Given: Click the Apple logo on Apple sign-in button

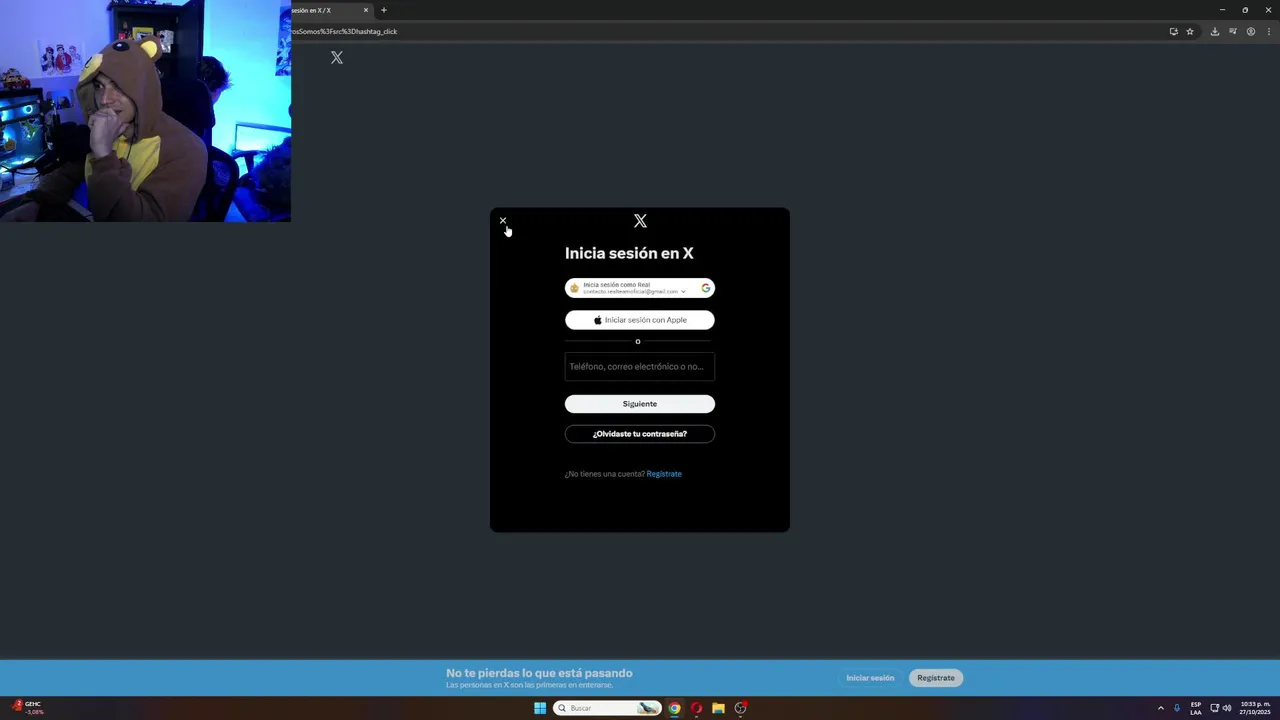Looking at the screenshot, I should [x=598, y=320].
